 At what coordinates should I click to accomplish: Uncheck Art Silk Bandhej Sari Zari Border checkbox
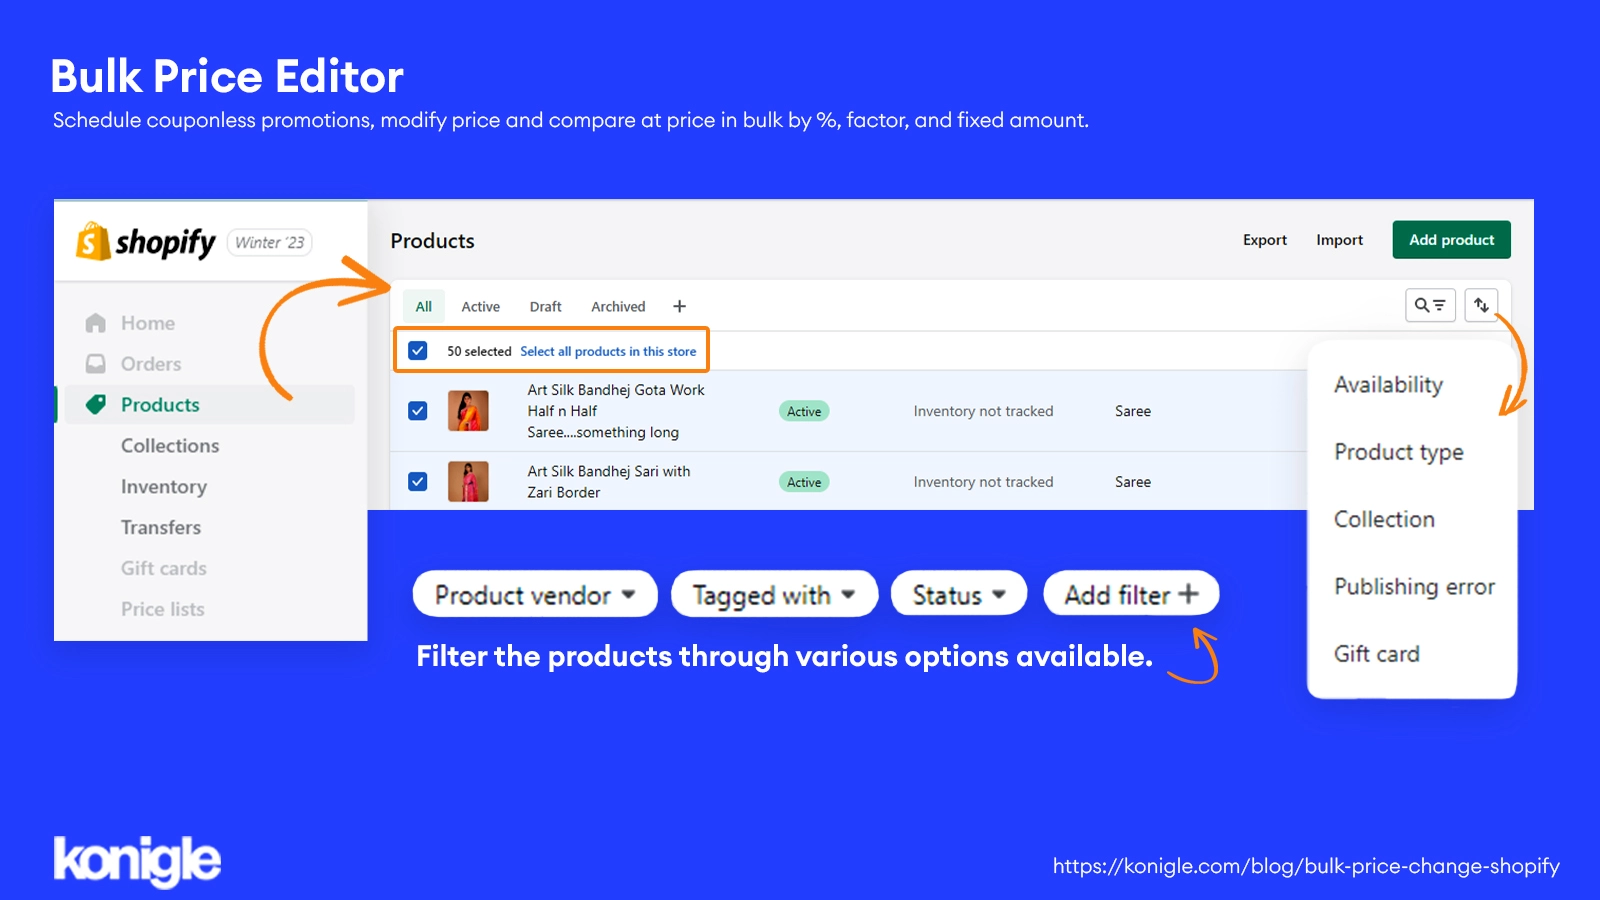click(x=418, y=482)
